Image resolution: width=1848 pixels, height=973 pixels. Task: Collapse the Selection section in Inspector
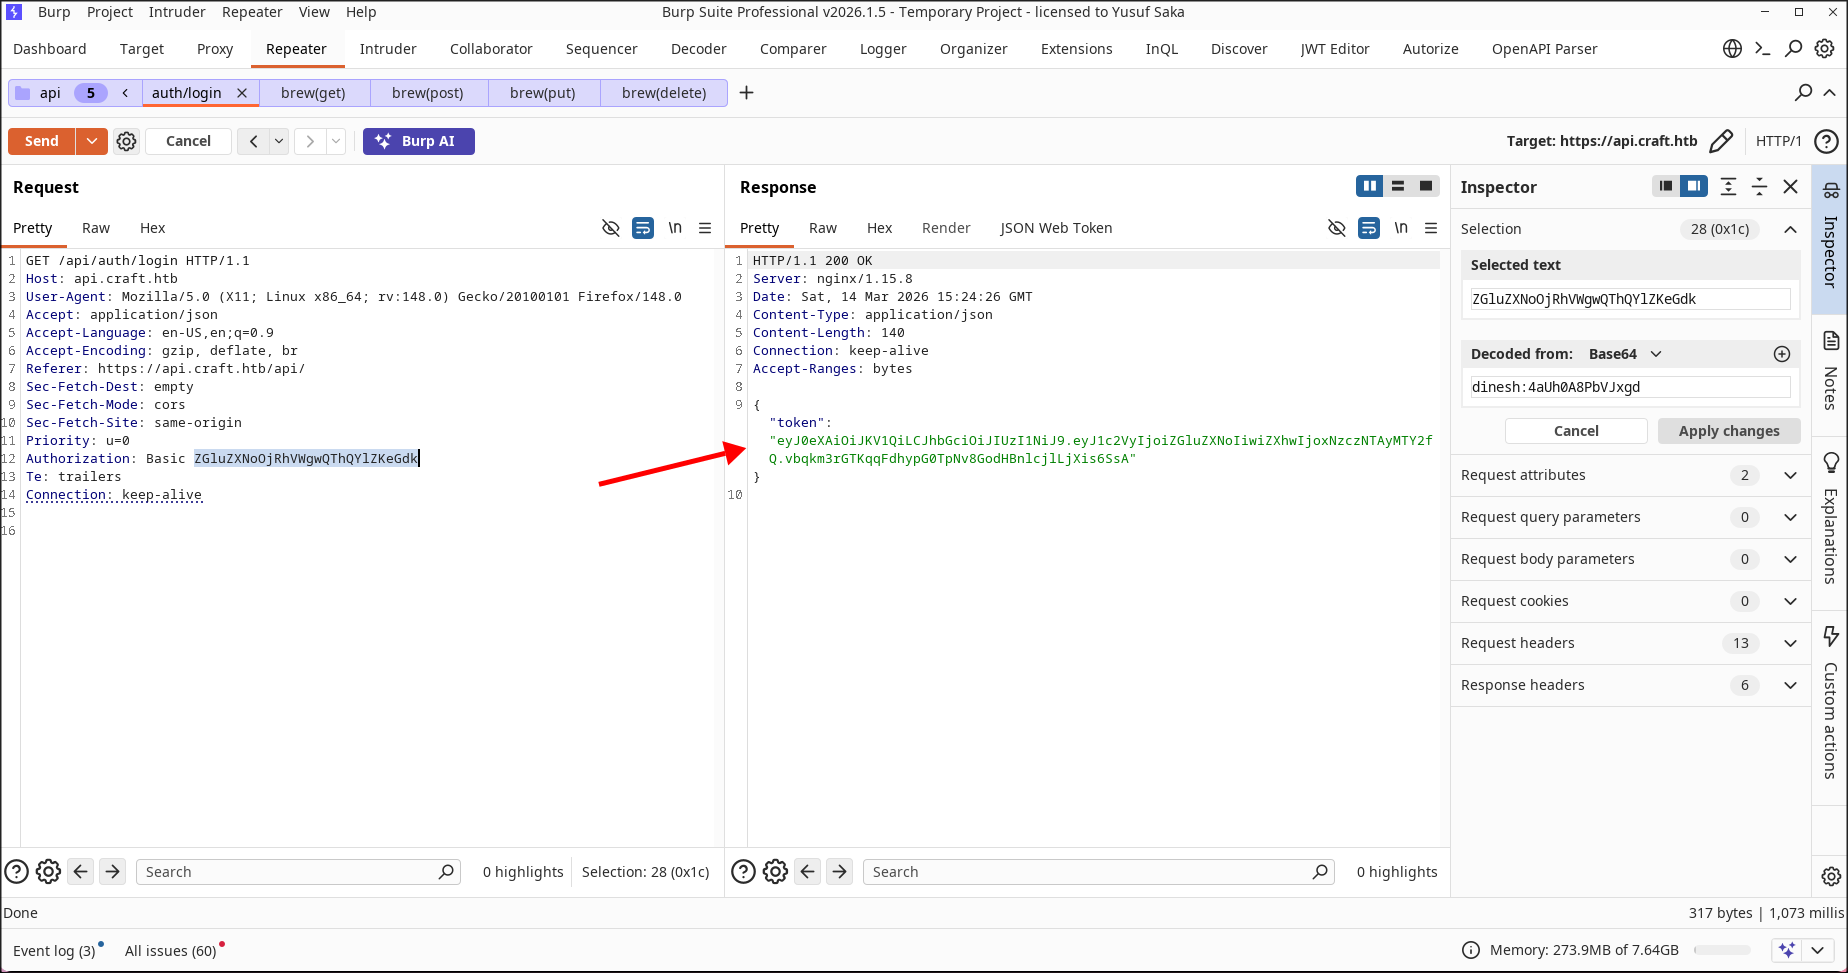click(1790, 229)
